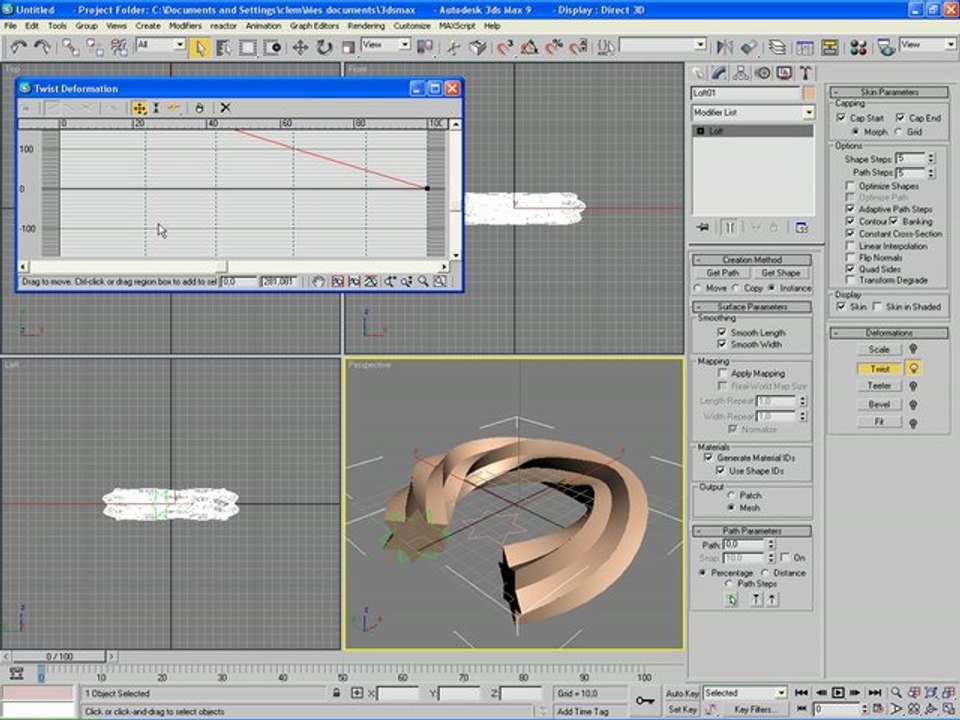Choose the Select and Move tool
The height and width of the screenshot is (720, 960).
coord(299,47)
